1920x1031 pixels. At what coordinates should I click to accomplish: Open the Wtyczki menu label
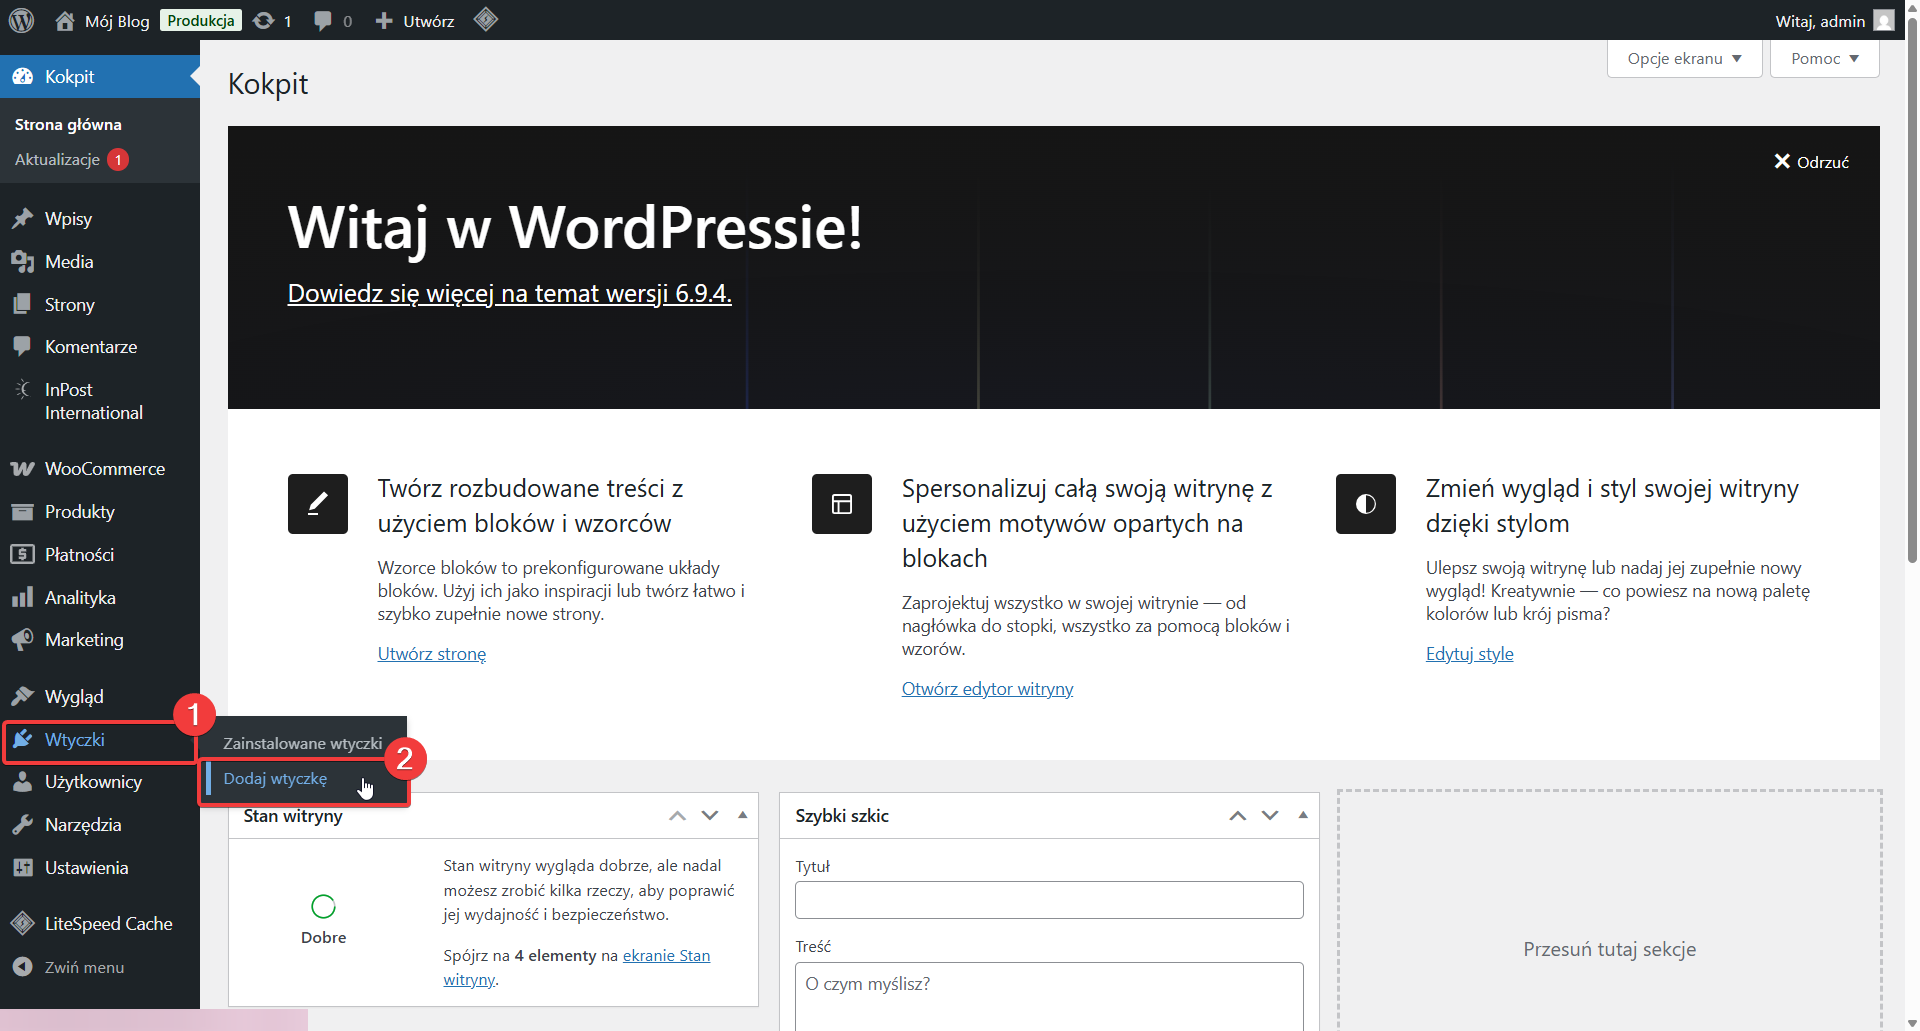[75, 740]
